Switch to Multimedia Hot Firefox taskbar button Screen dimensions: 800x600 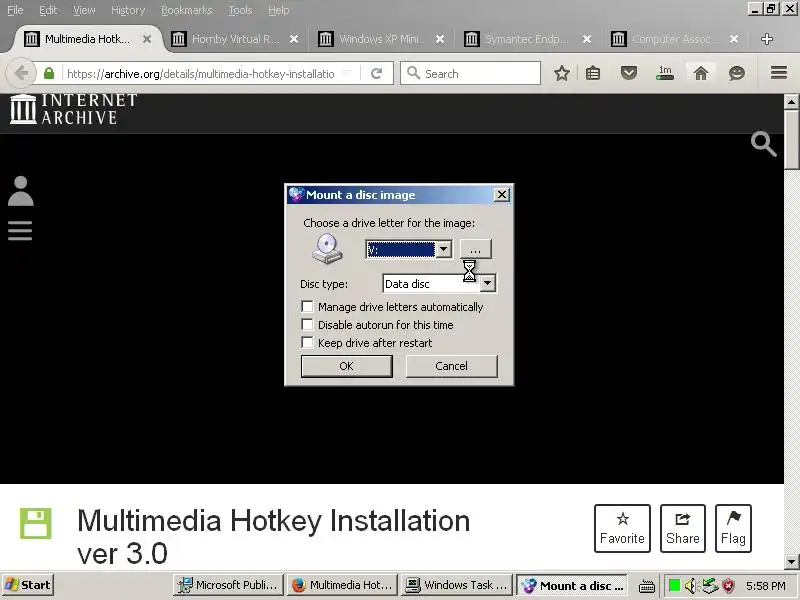[342, 585]
